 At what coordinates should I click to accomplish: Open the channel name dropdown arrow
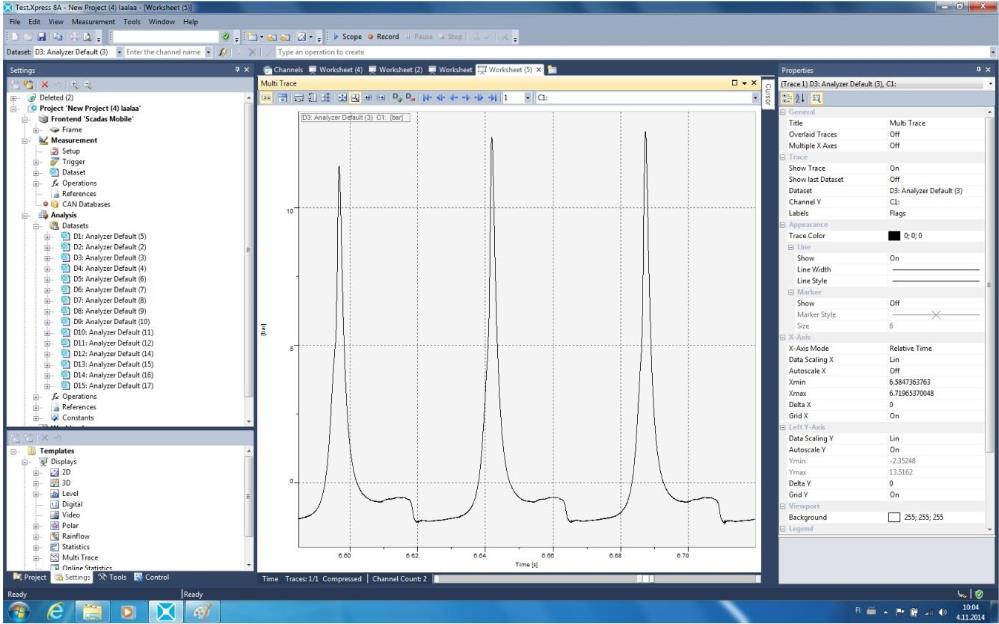pos(208,52)
